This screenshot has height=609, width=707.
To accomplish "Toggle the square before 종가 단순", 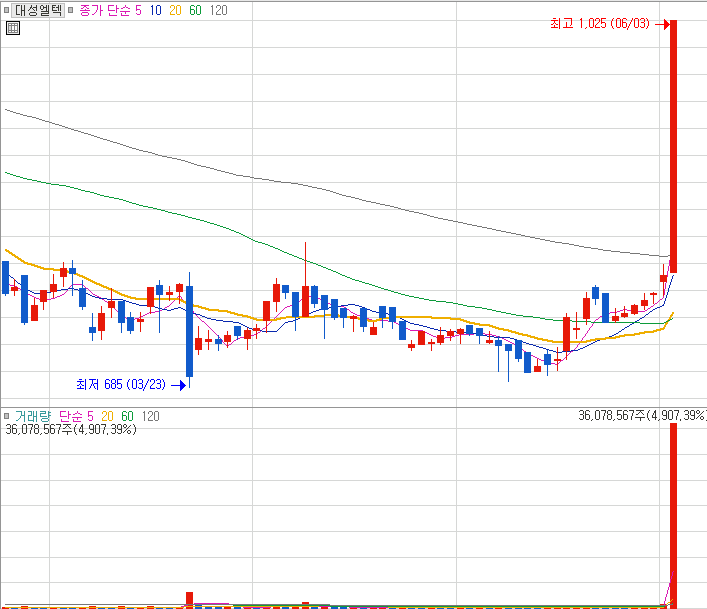I will [70, 10].
